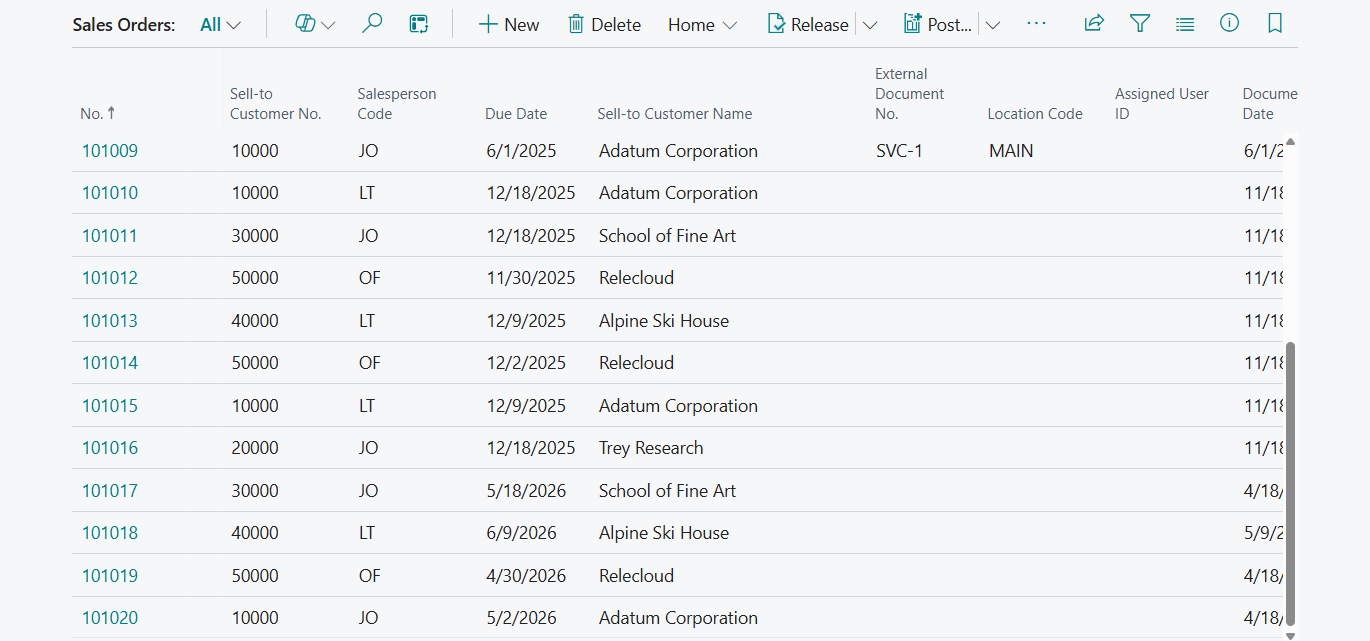Open the details information icon
The width and height of the screenshot is (1370, 641).
(1229, 23)
